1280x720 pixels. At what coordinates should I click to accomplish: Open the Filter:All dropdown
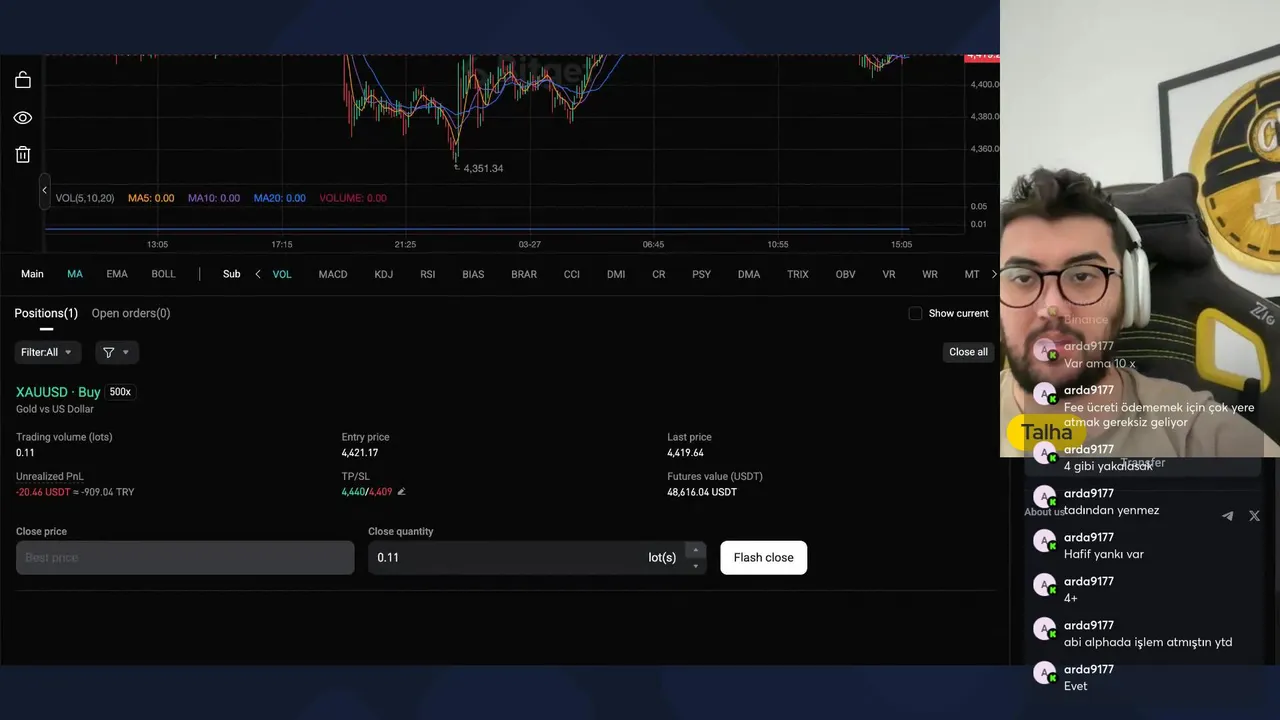(x=47, y=352)
